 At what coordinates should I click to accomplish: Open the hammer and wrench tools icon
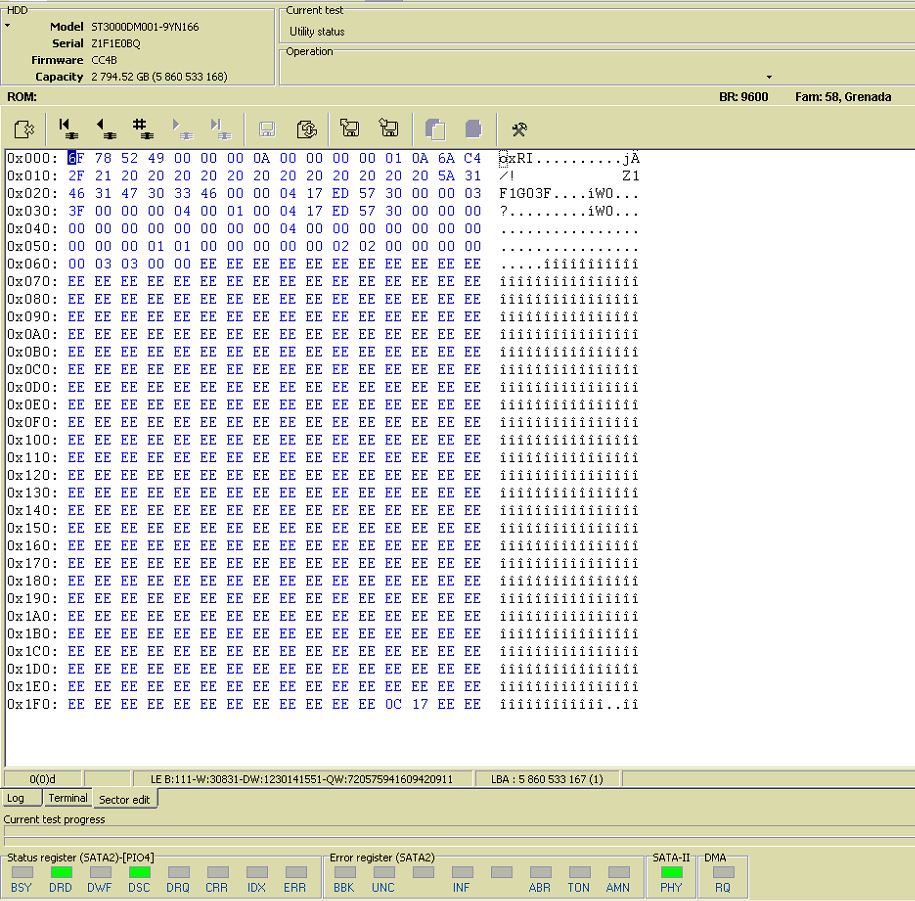pos(519,129)
